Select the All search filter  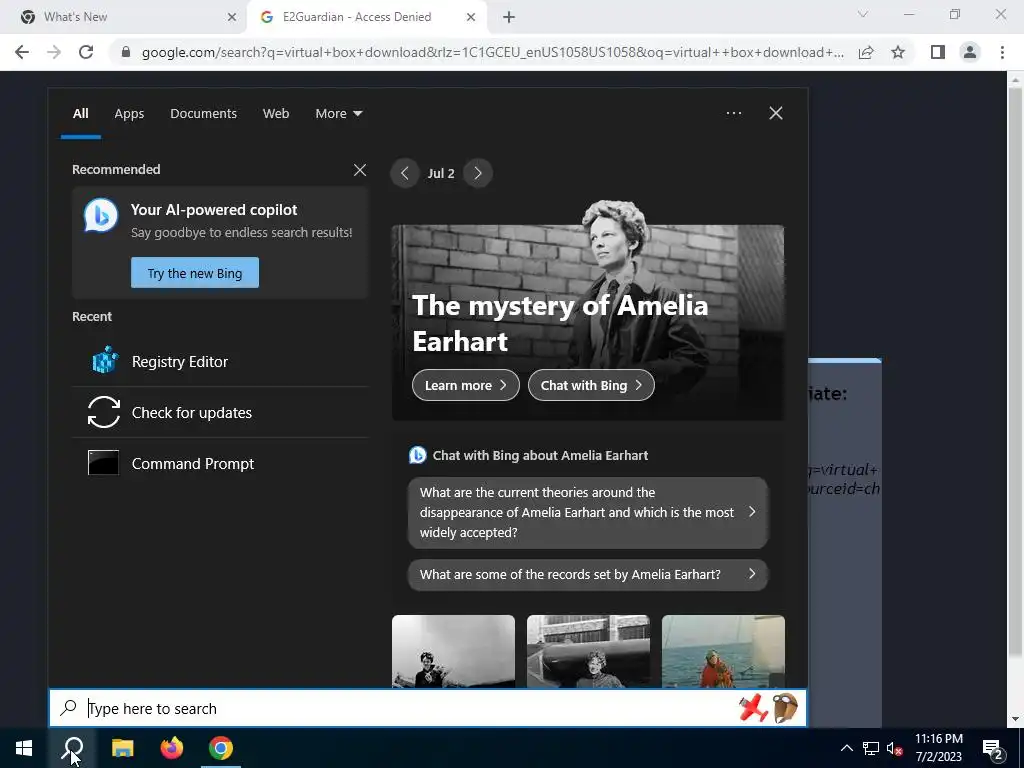click(x=80, y=114)
